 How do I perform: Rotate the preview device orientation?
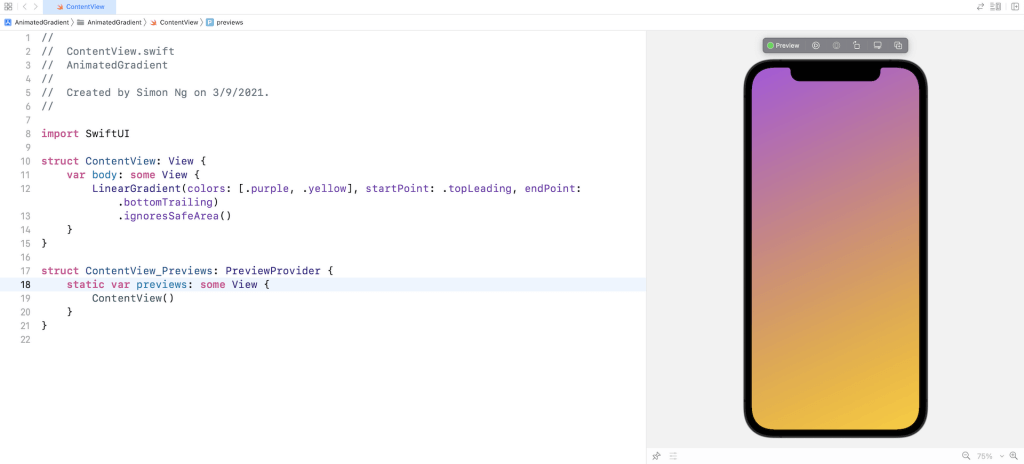pyautogui.click(x=857, y=46)
